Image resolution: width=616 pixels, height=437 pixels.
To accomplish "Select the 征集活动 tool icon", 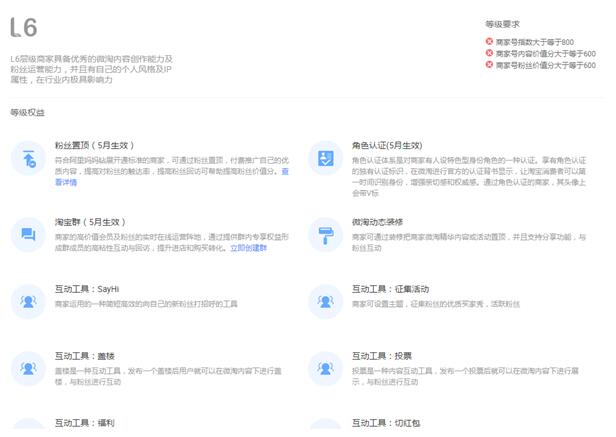I will (x=325, y=299).
